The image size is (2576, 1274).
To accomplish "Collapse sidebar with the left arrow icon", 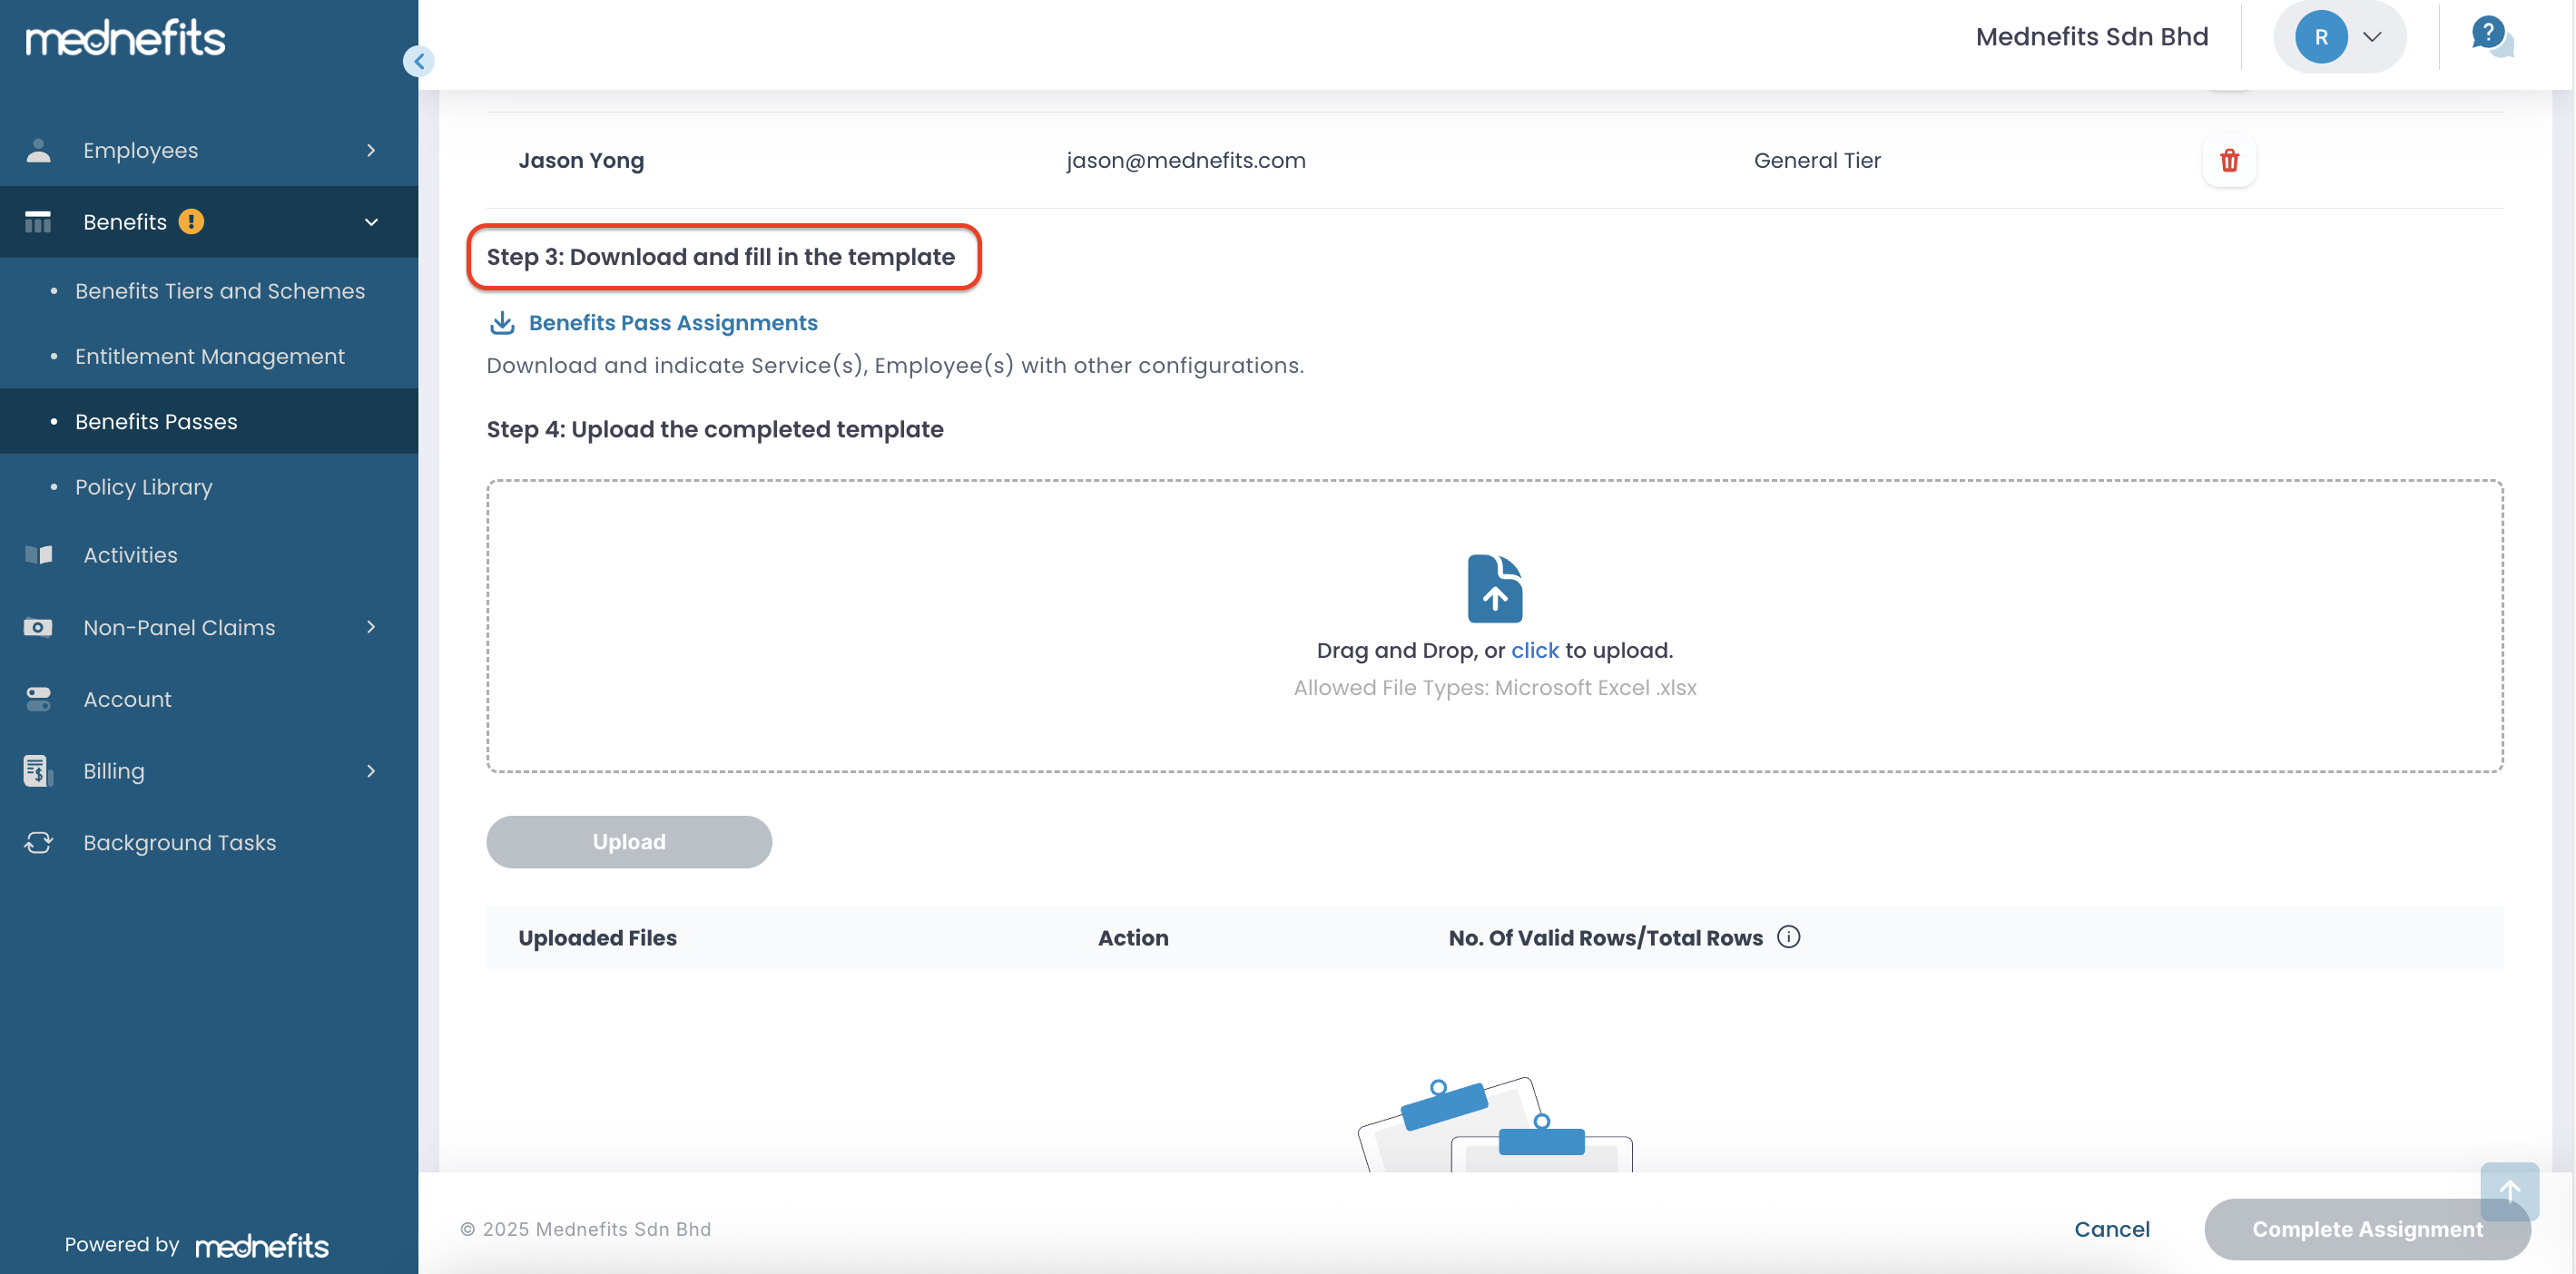I will (419, 62).
